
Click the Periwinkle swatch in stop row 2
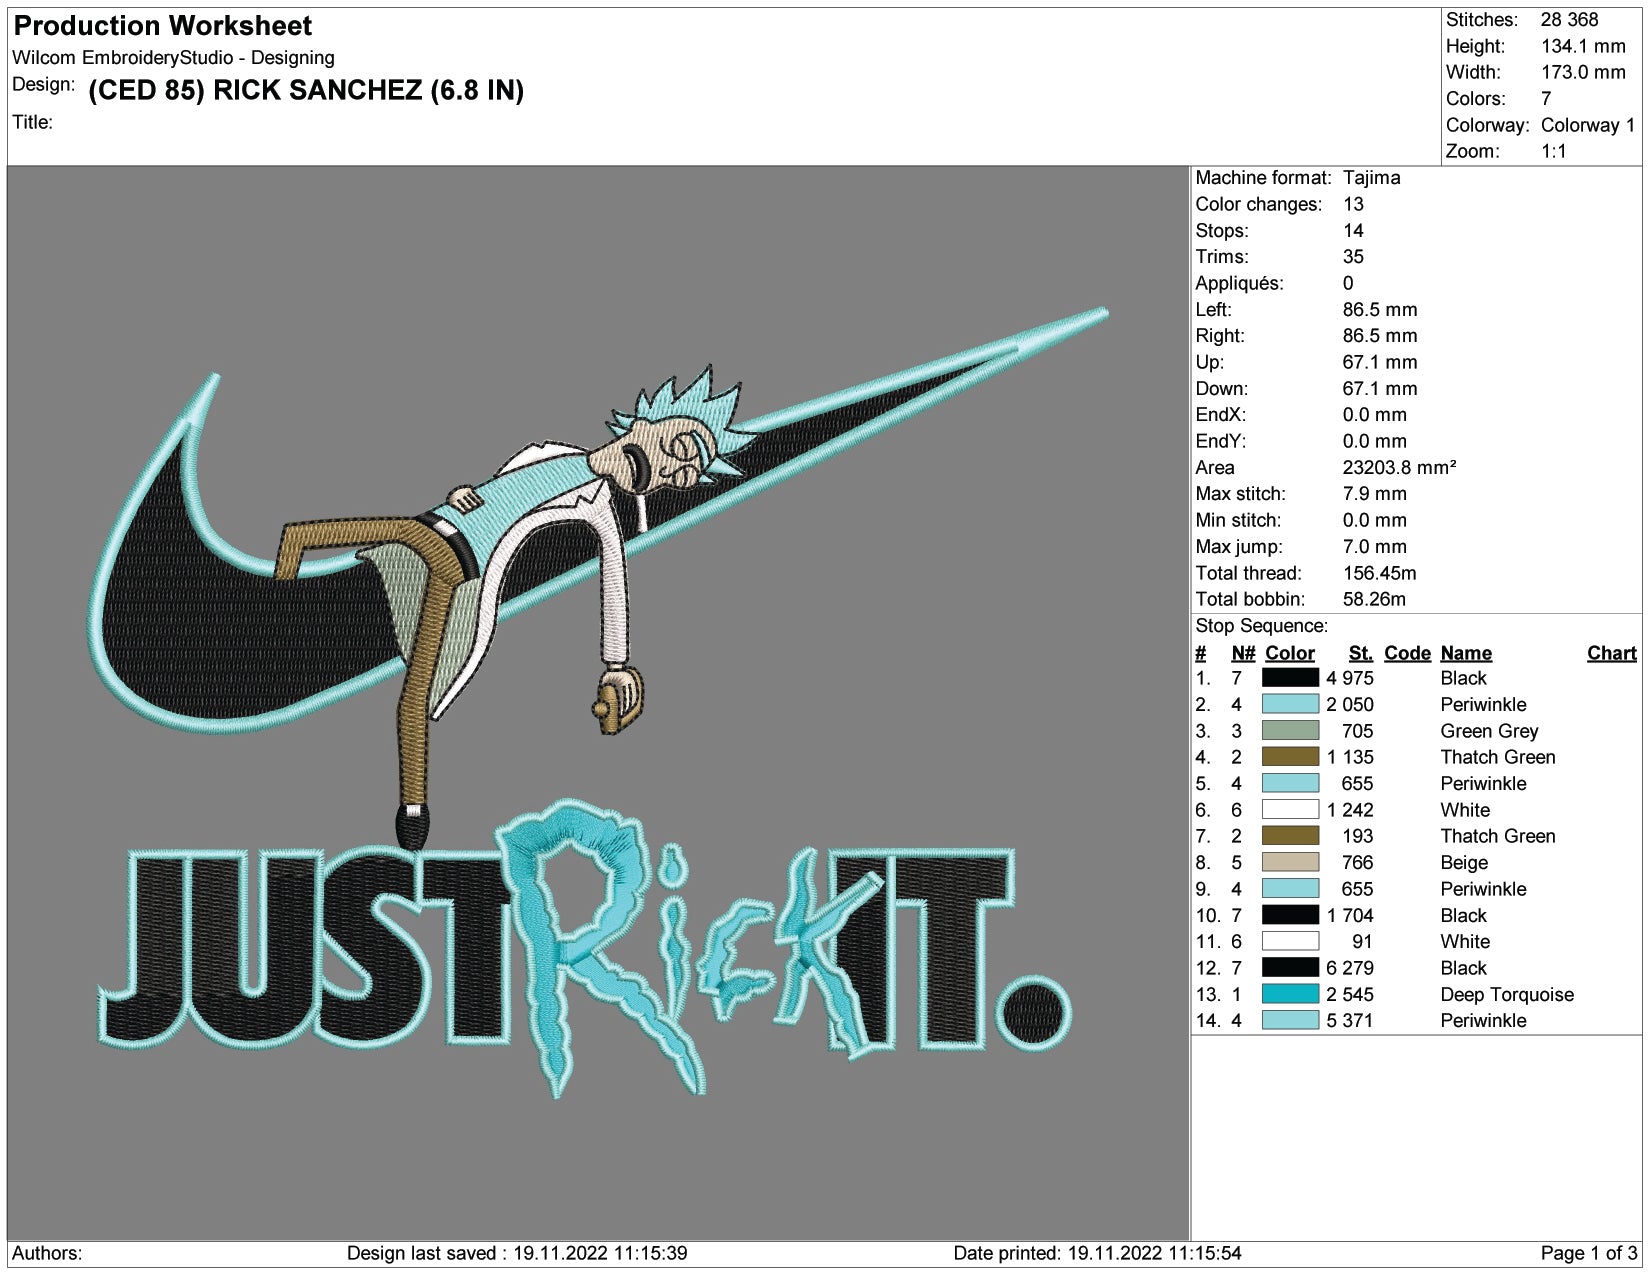click(1290, 704)
